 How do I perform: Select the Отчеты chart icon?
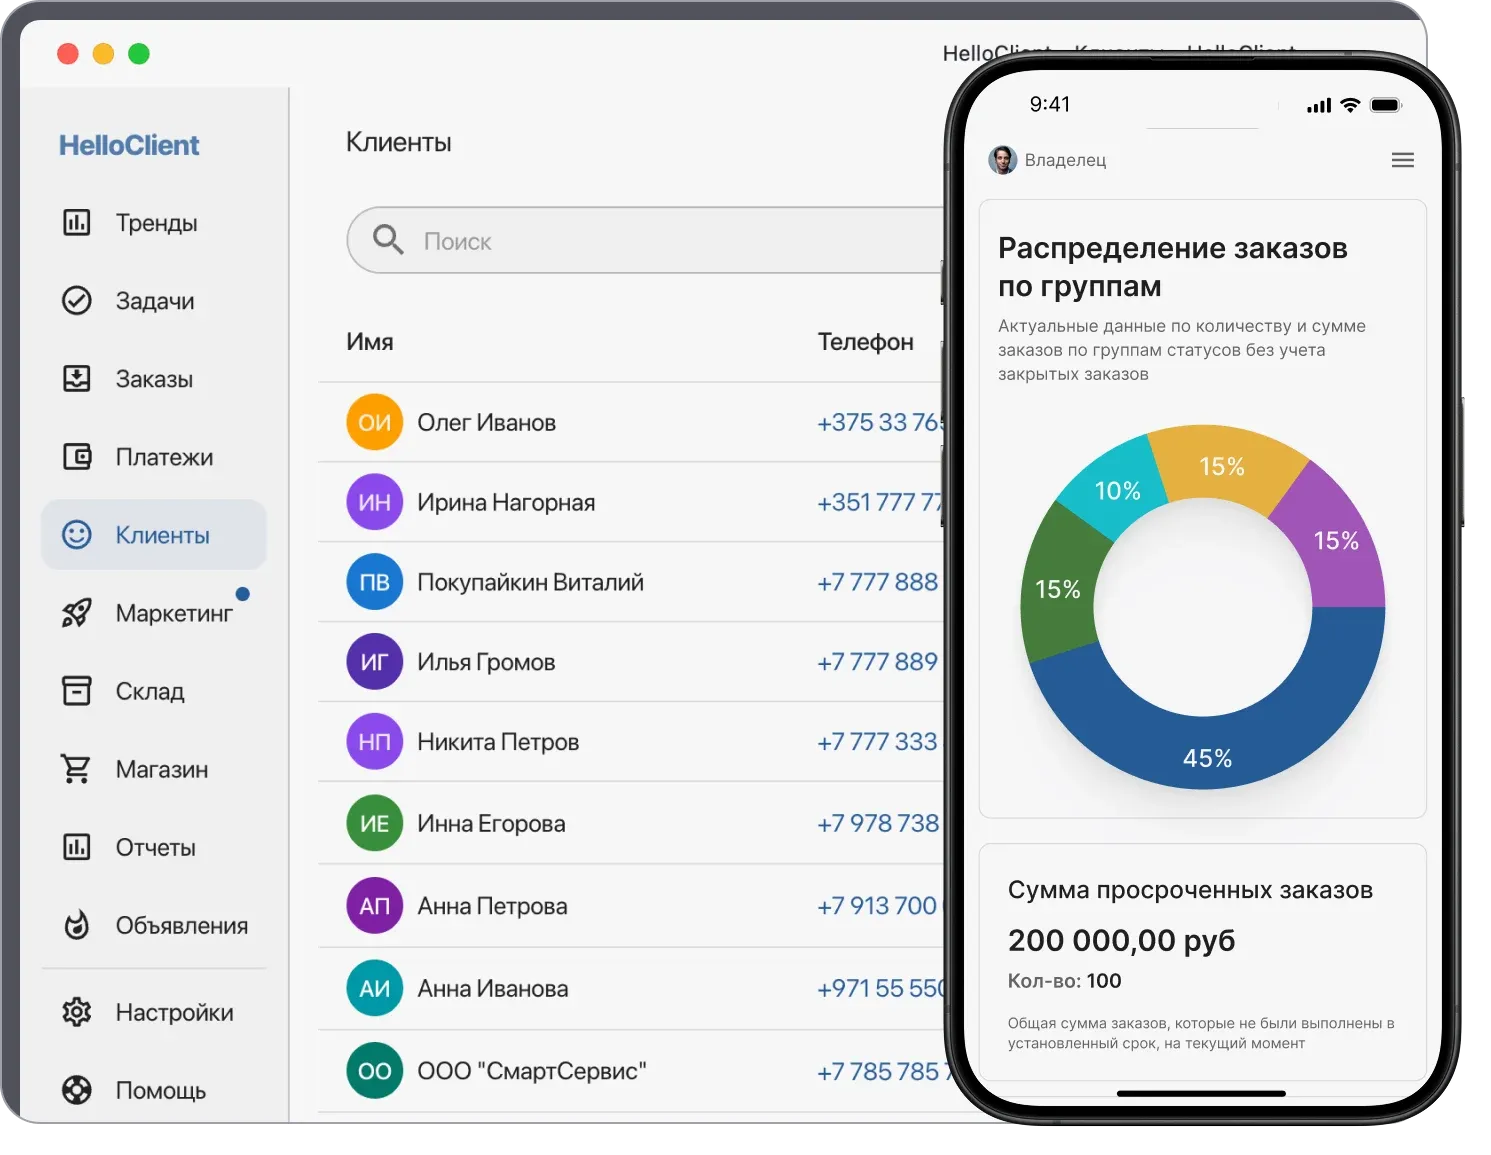click(77, 846)
